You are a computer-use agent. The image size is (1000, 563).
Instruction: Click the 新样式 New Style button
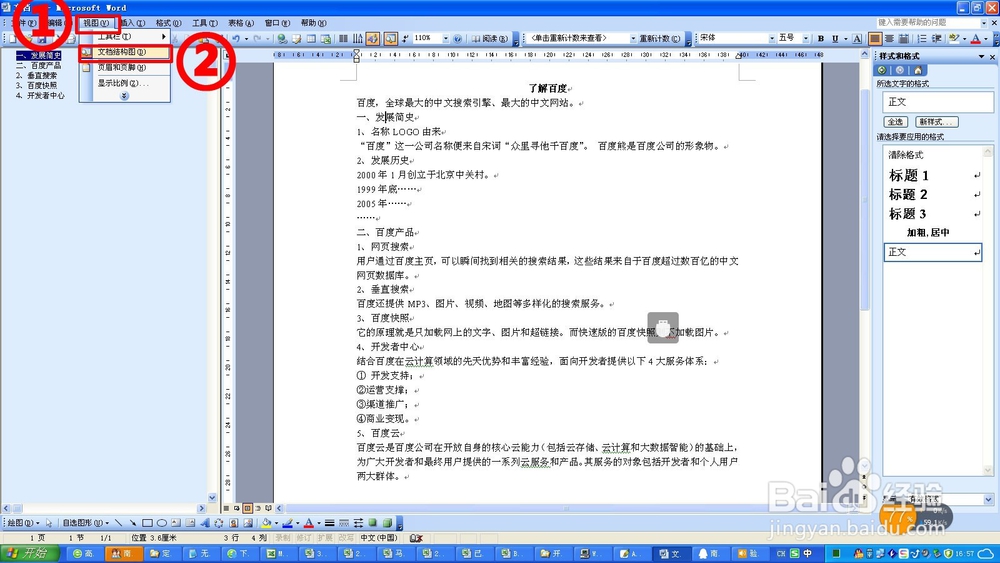pyautogui.click(x=937, y=122)
